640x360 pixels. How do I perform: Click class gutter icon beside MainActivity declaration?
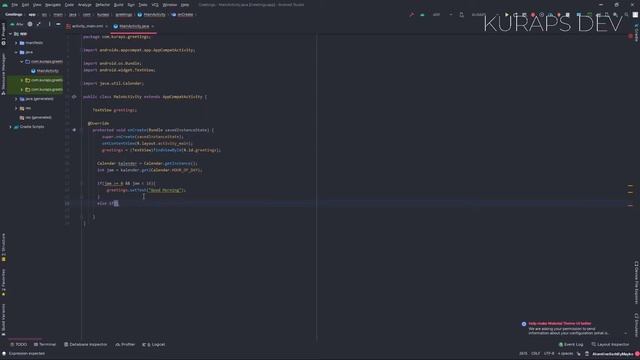click(74, 97)
